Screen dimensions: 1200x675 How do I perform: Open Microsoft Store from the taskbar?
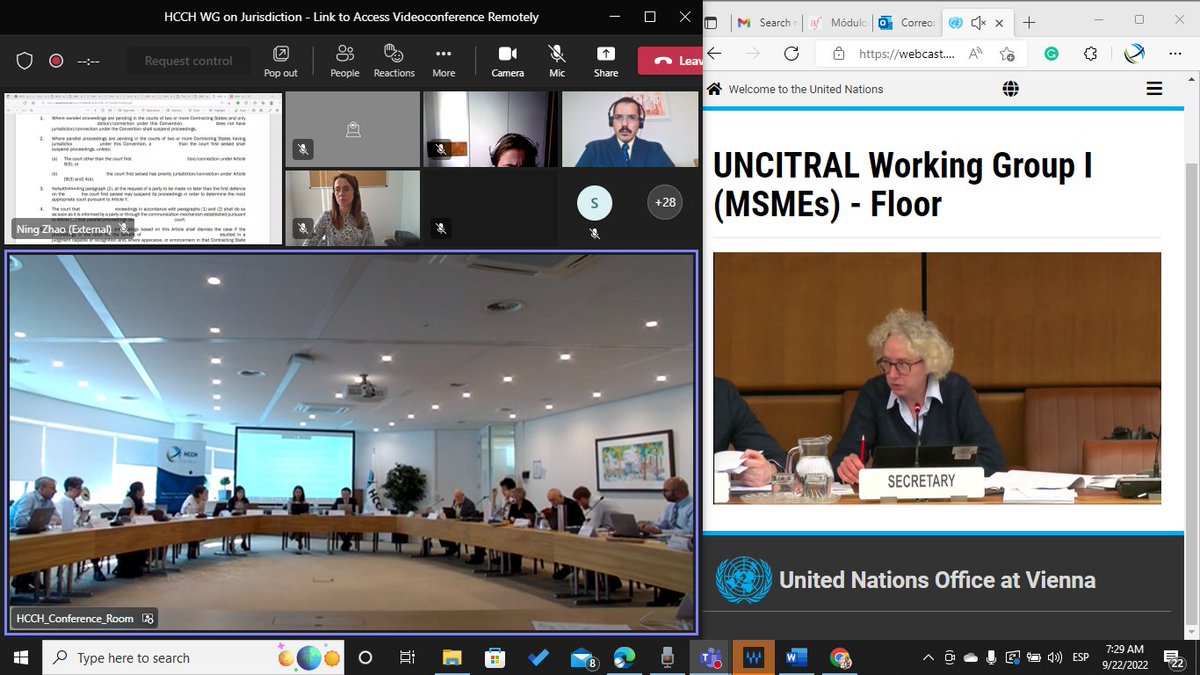(x=495, y=657)
